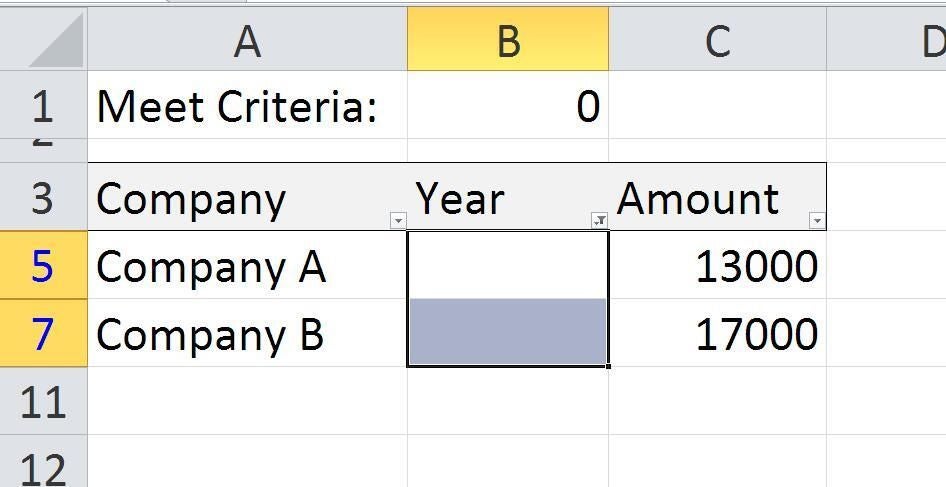Open the Company column filter dropdown

398,220
